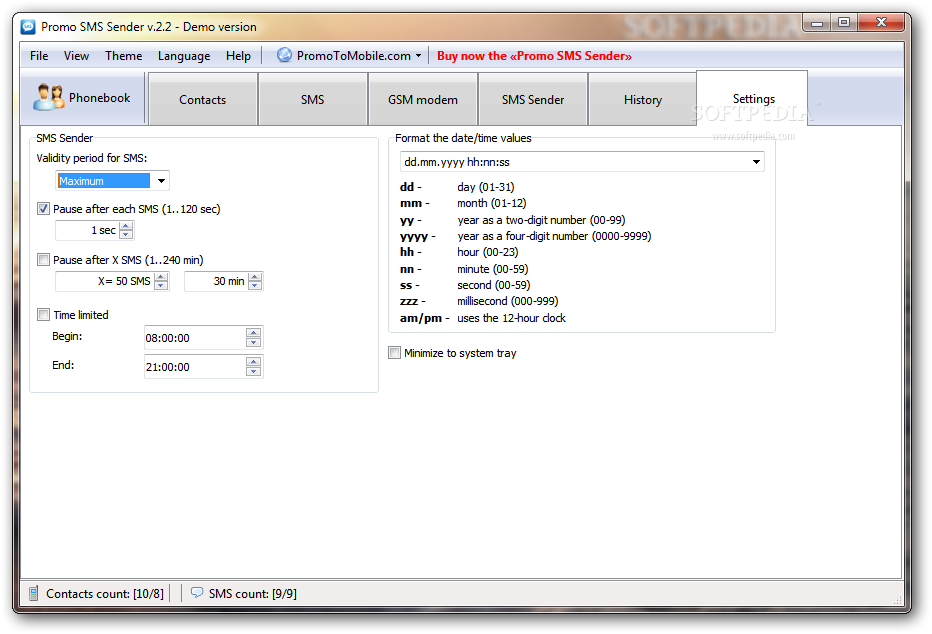Click the phone icon beside Contacts count
This screenshot has width=932, height=634.
coord(34,593)
